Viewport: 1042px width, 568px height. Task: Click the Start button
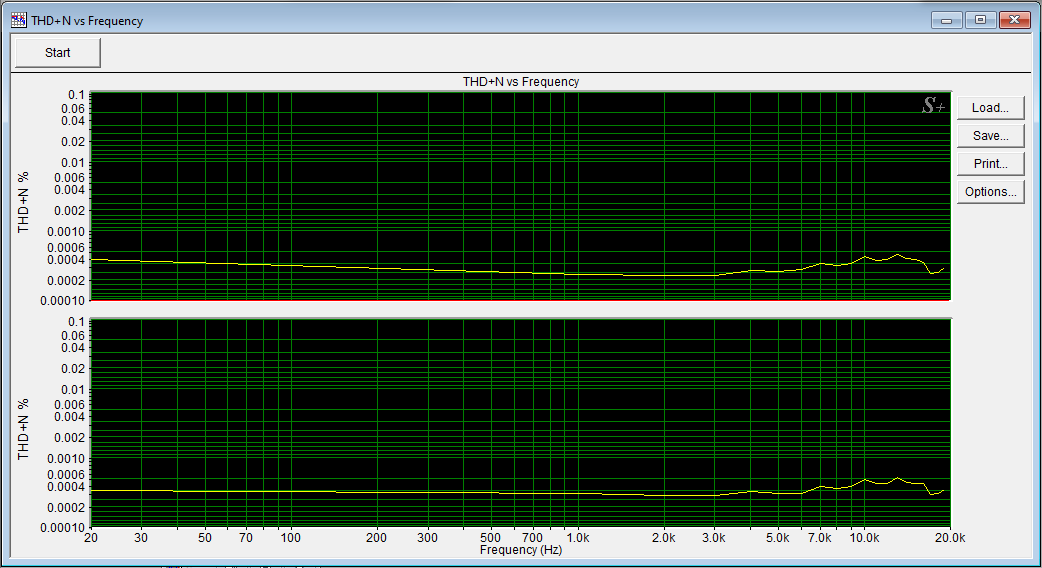(x=58, y=52)
